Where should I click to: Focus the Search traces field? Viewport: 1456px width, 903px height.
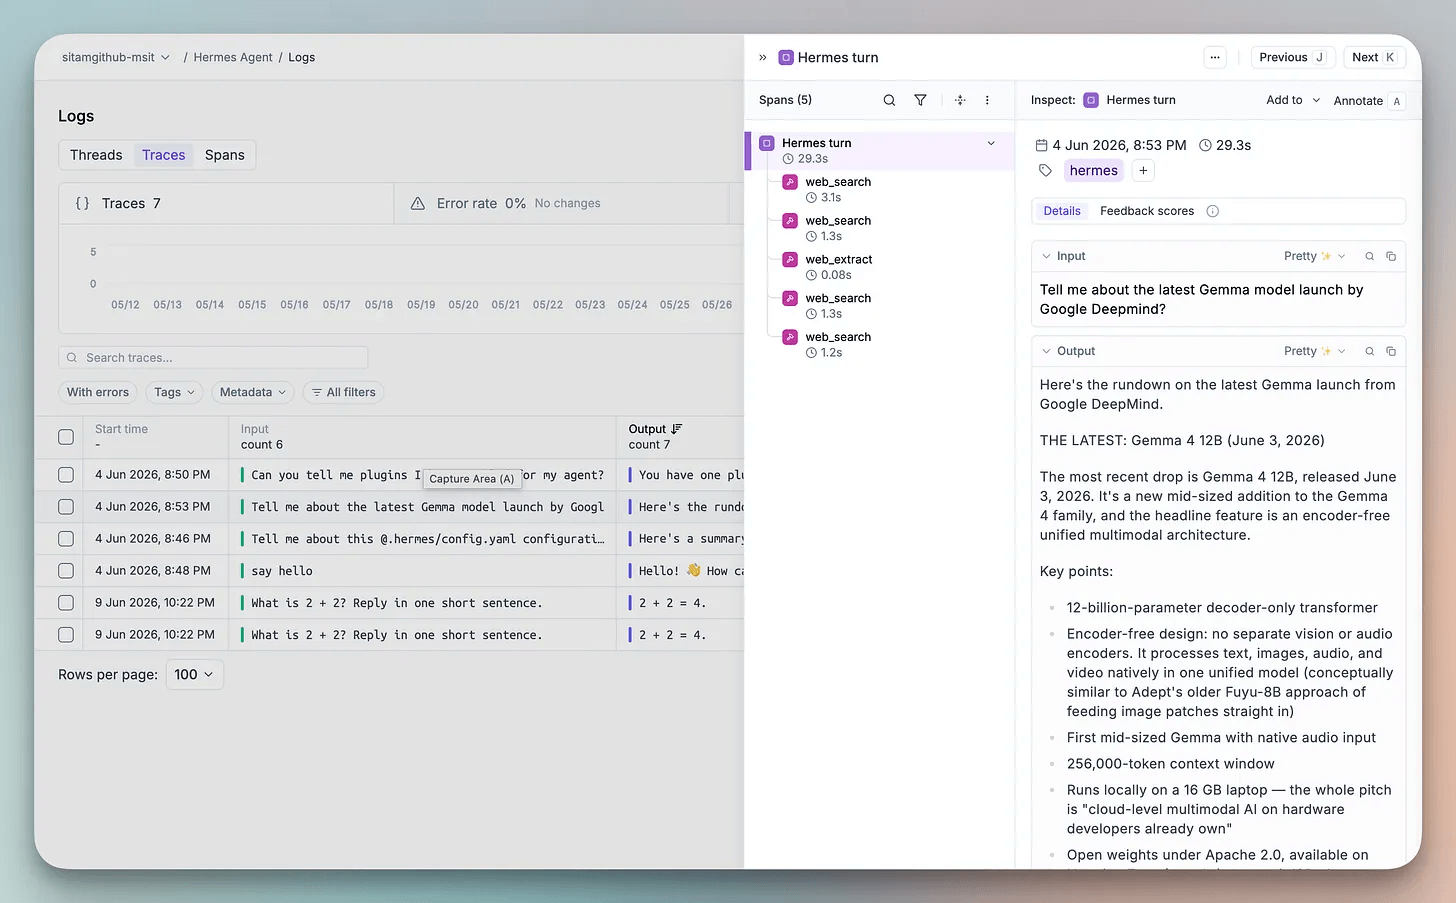213,358
